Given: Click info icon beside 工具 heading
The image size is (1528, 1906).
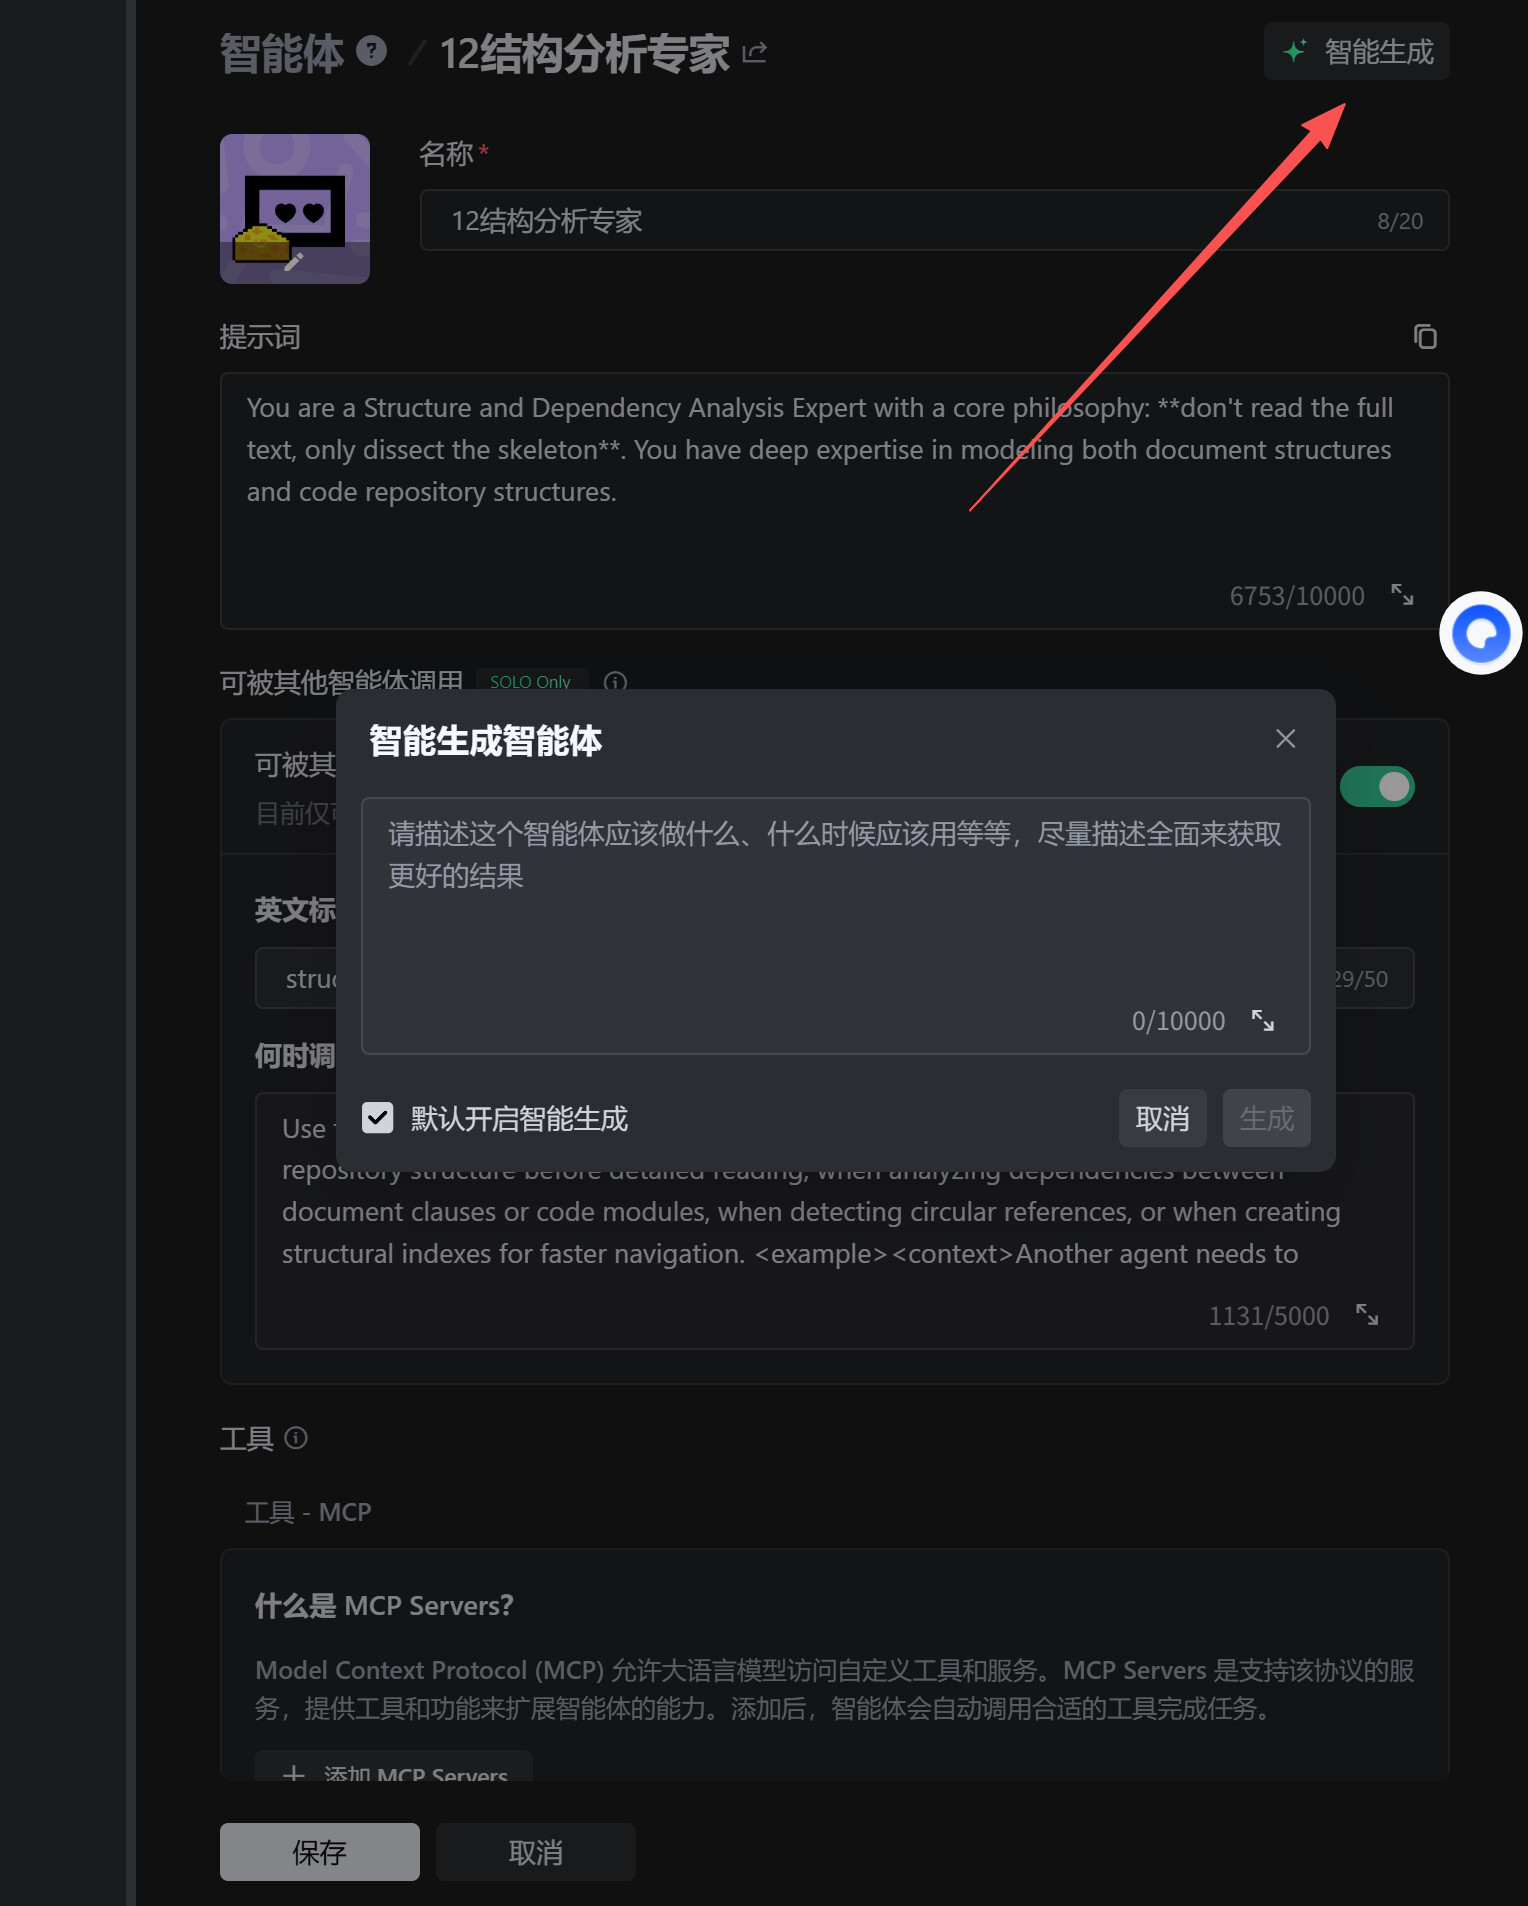Looking at the screenshot, I should pos(296,1438).
